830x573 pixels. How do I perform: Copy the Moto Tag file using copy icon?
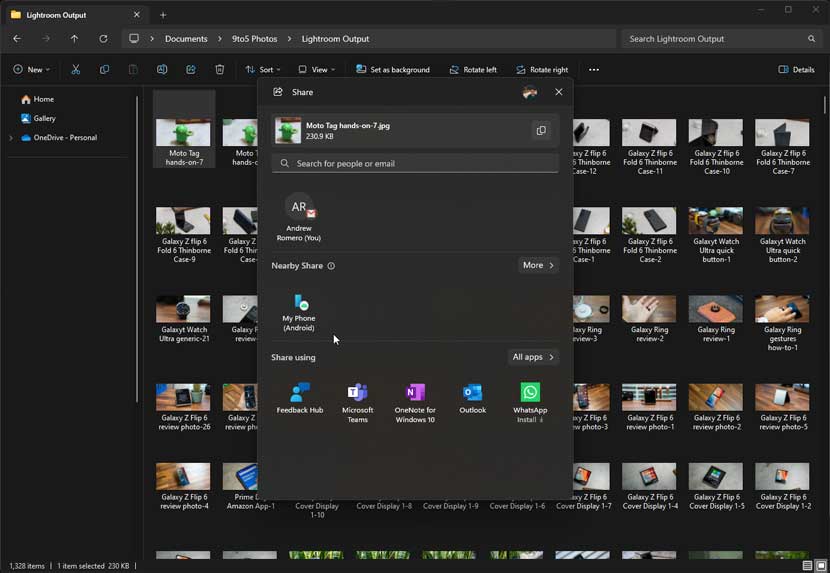click(541, 131)
